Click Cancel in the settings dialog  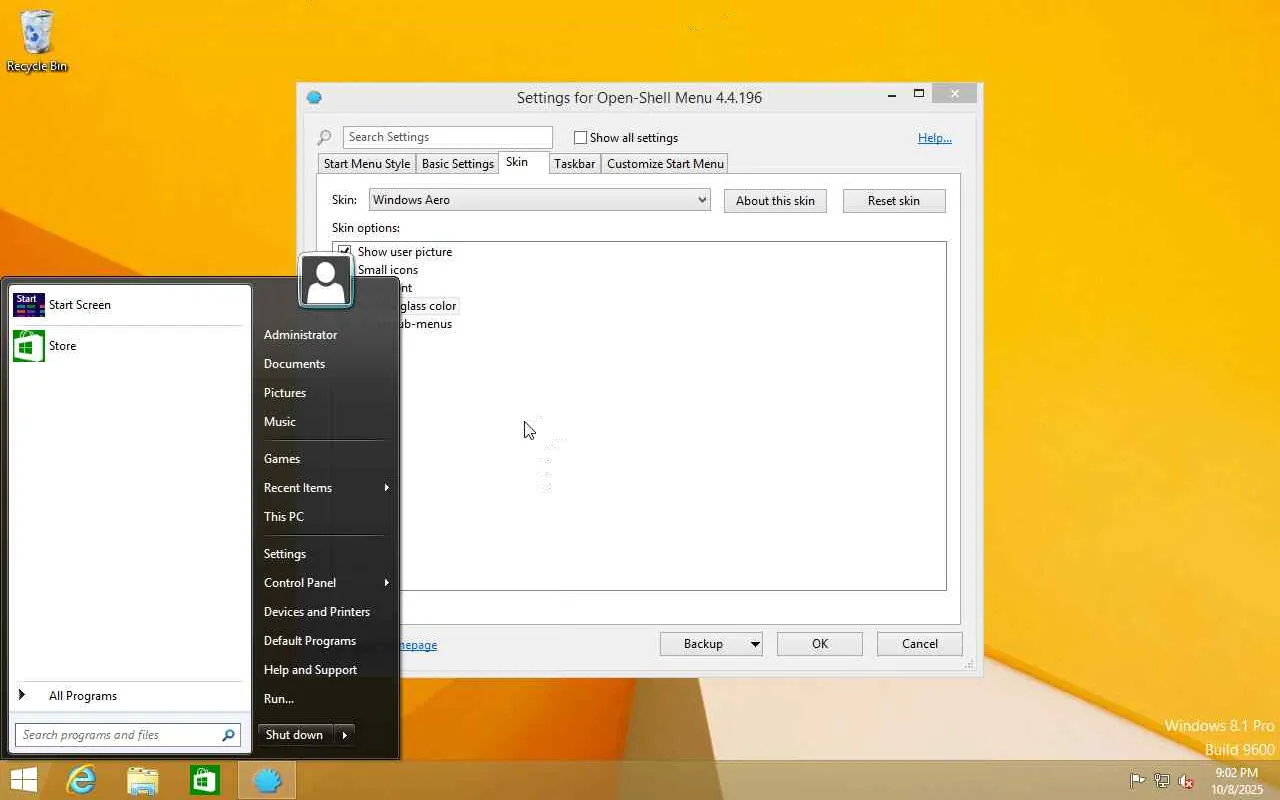920,644
